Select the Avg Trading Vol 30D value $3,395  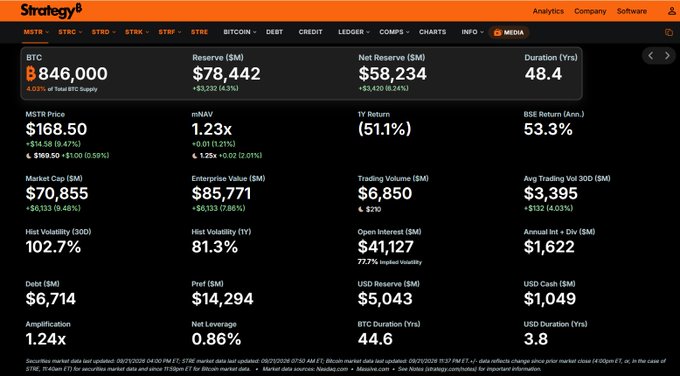[x=551, y=193]
